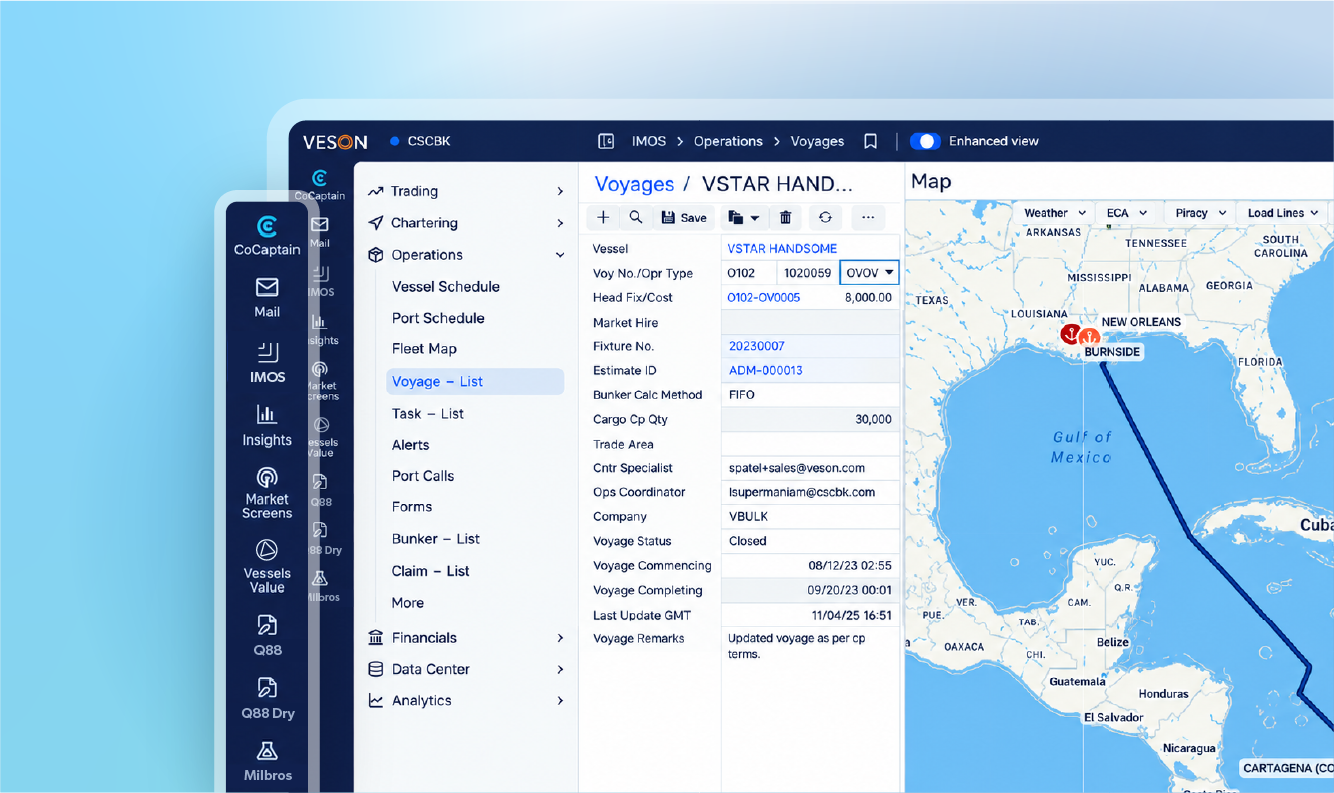Open Vessels Value in the front sidebar

267,566
